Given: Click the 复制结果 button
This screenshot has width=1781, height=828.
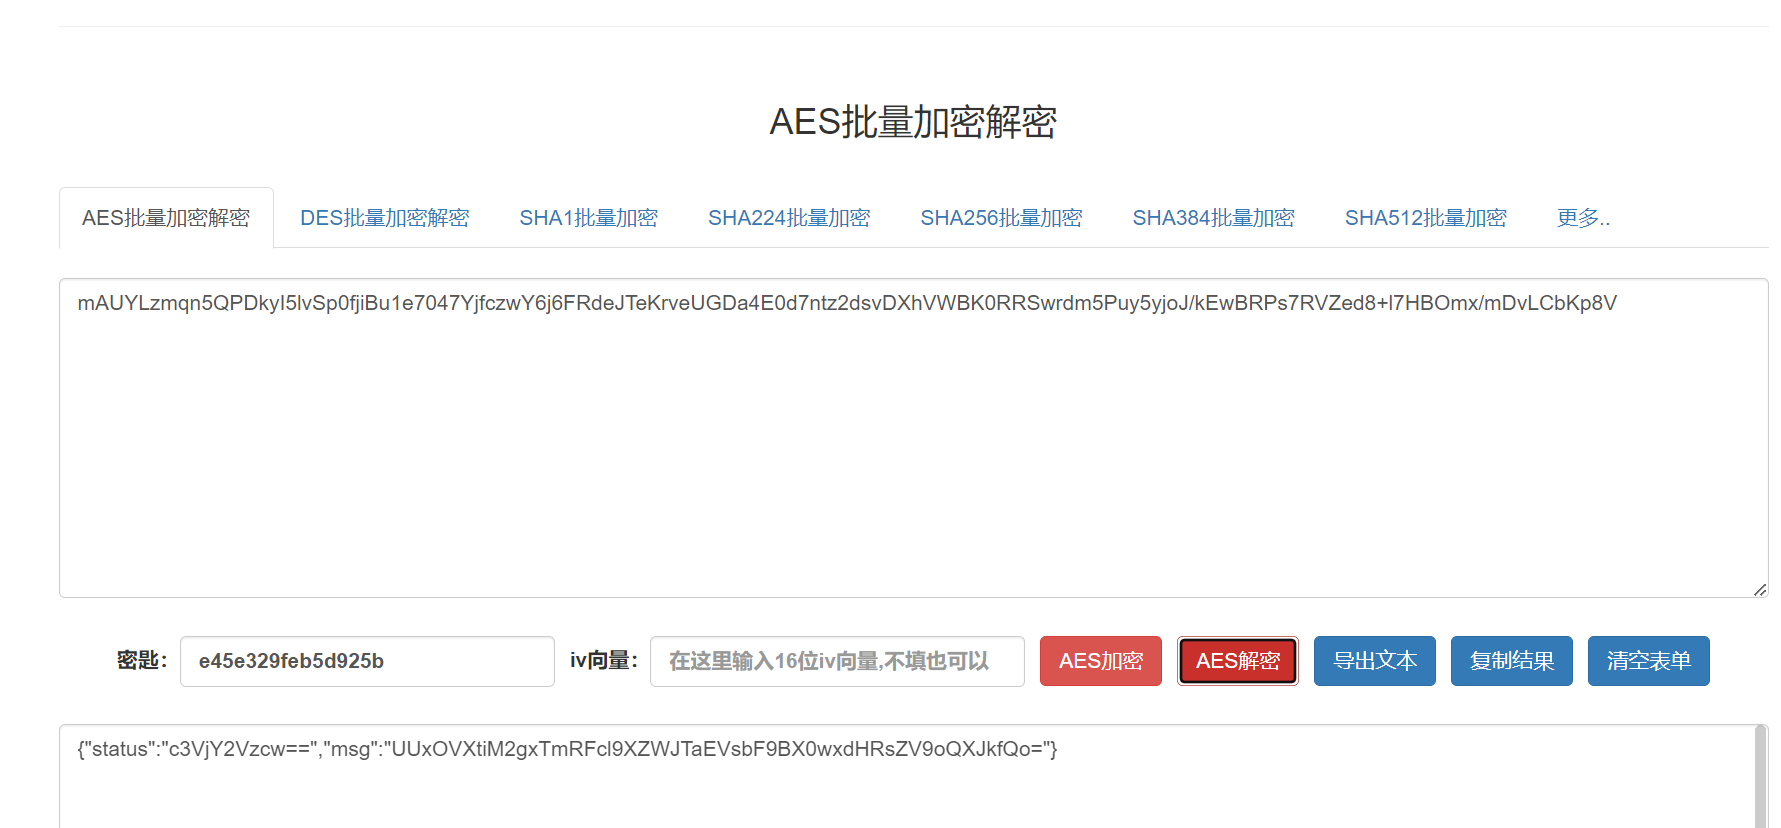Looking at the screenshot, I should (x=1511, y=661).
